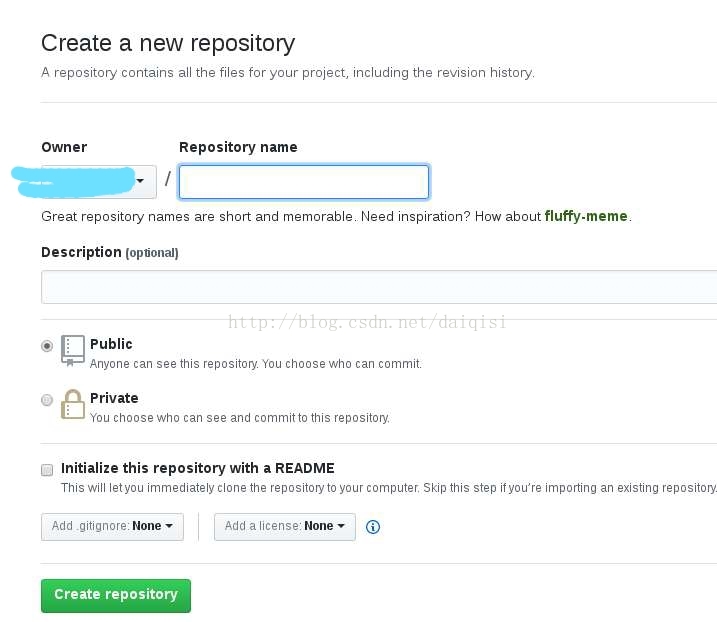
Task: Click the Private option label
Action: (x=114, y=398)
